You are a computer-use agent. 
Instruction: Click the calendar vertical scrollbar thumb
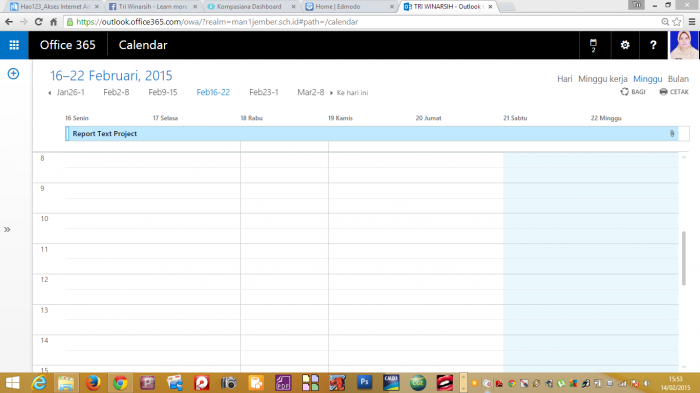tap(683, 258)
